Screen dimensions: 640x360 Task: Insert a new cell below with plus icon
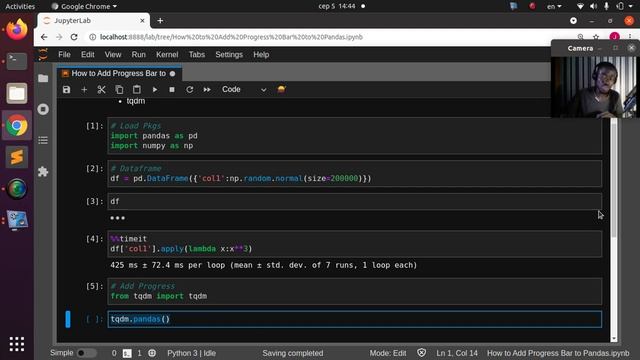(84, 89)
